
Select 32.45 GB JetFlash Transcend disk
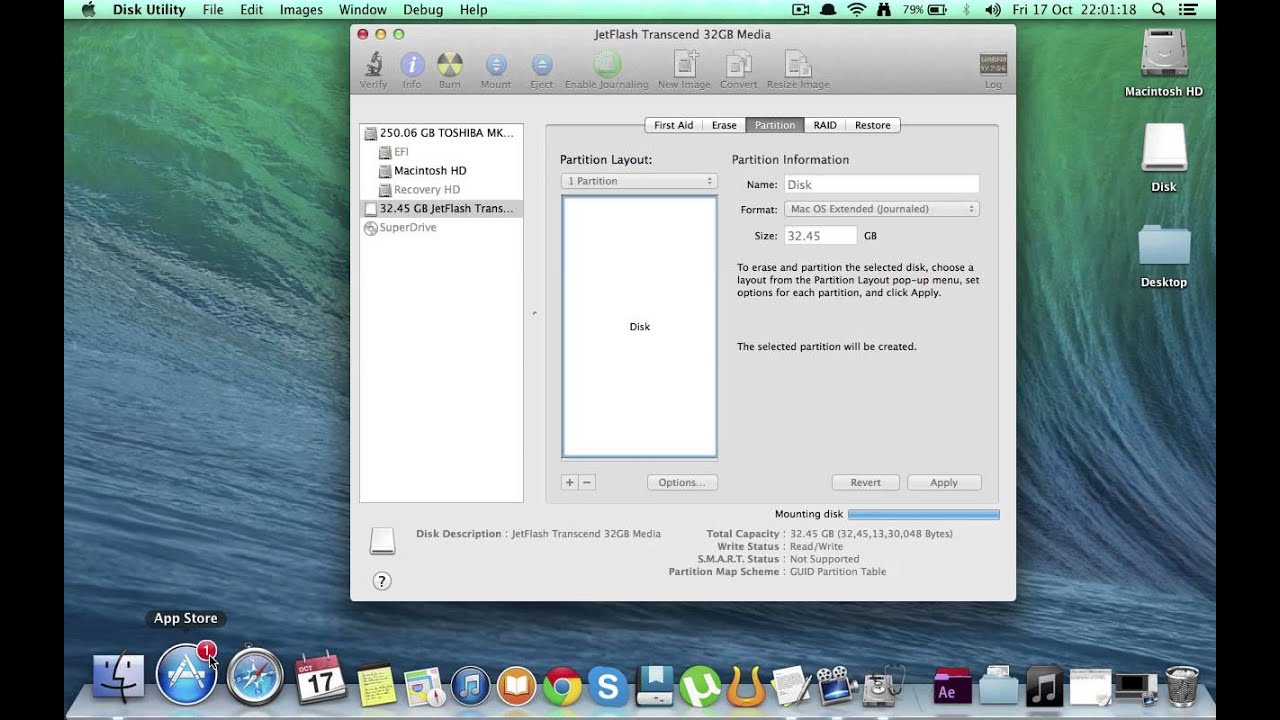(x=441, y=209)
